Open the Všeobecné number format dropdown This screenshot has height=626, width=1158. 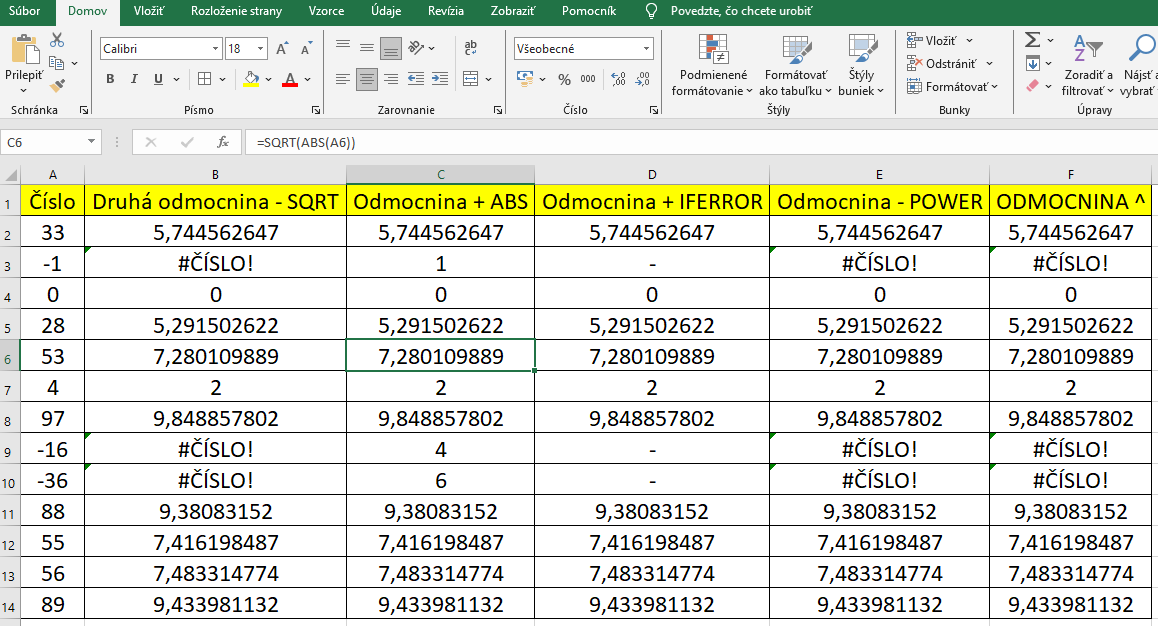[646, 49]
